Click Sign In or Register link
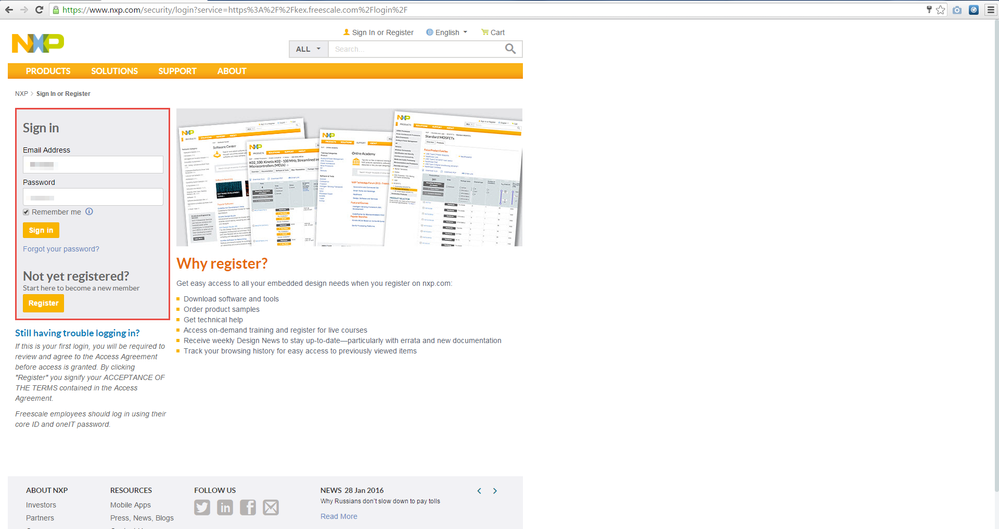Image resolution: width=999 pixels, height=529 pixels. coord(378,33)
